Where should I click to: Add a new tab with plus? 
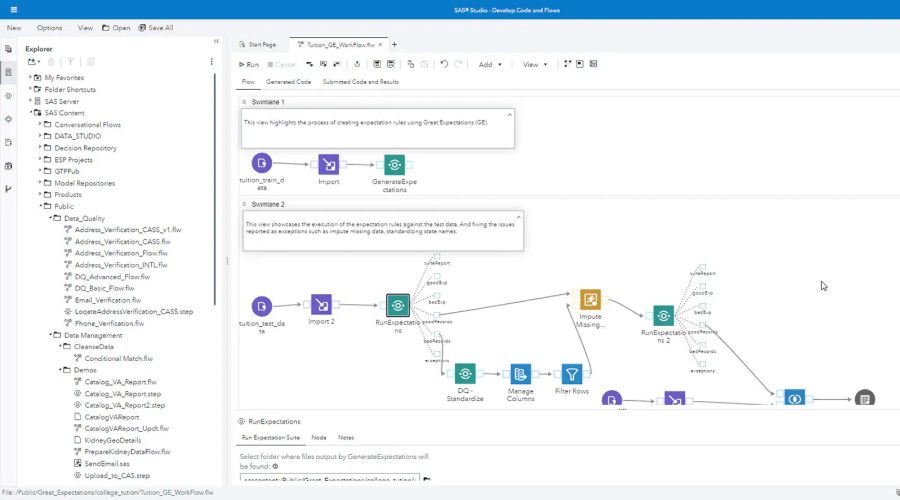(394, 44)
